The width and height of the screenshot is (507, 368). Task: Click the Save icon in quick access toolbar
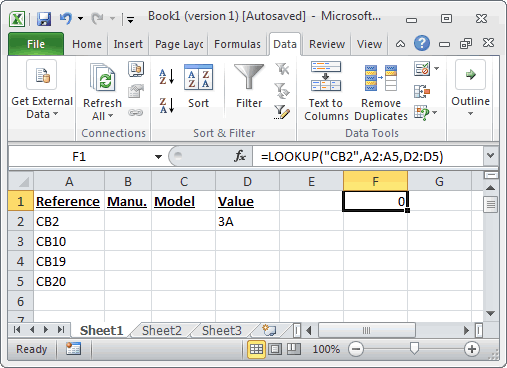pyautogui.click(x=44, y=19)
